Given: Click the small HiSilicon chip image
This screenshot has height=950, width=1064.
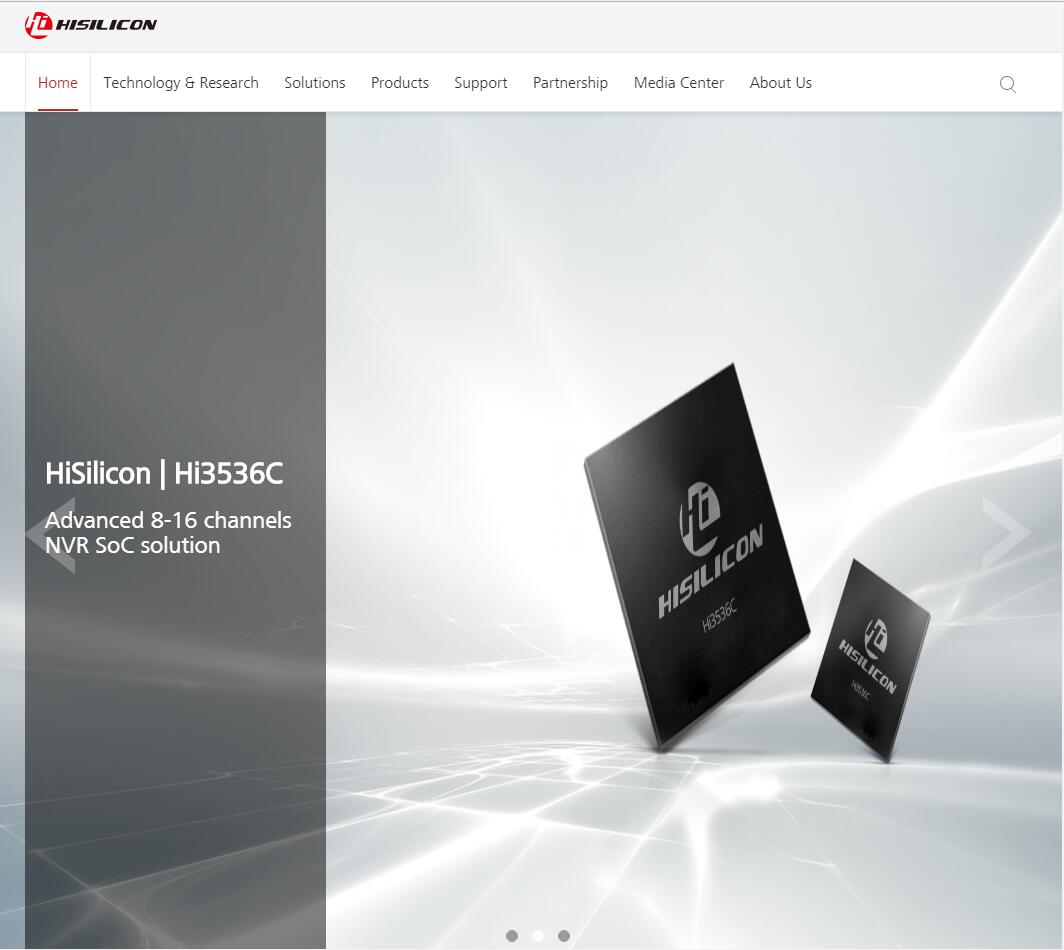Looking at the screenshot, I should tap(871, 660).
